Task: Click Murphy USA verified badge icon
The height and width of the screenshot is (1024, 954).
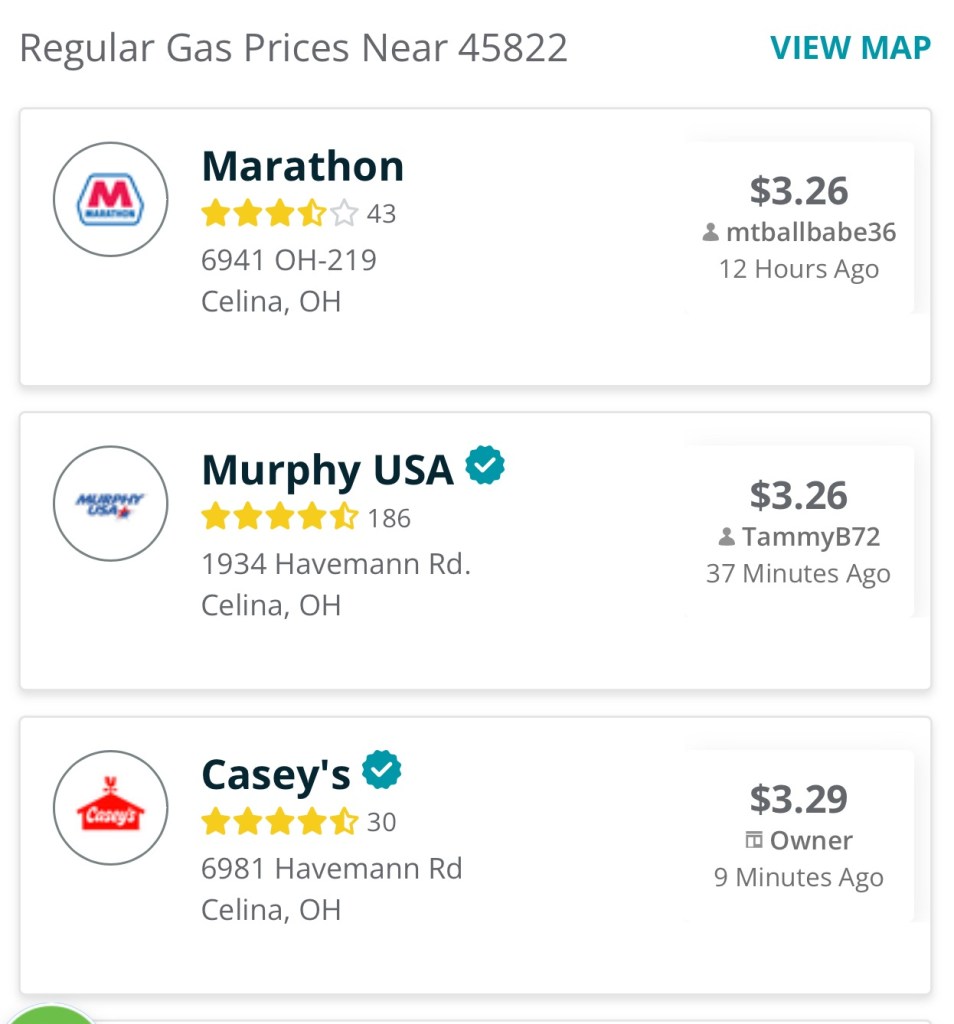Action: 485,465
